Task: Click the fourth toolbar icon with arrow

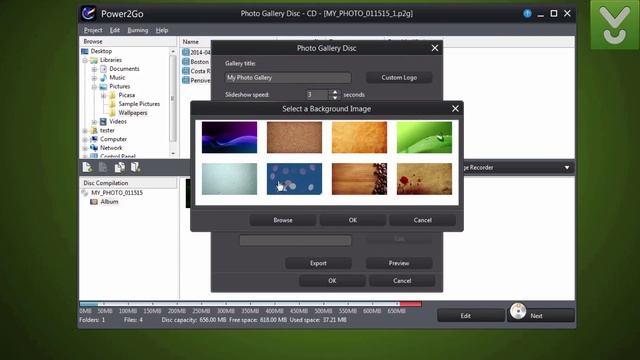Action: tap(136, 167)
